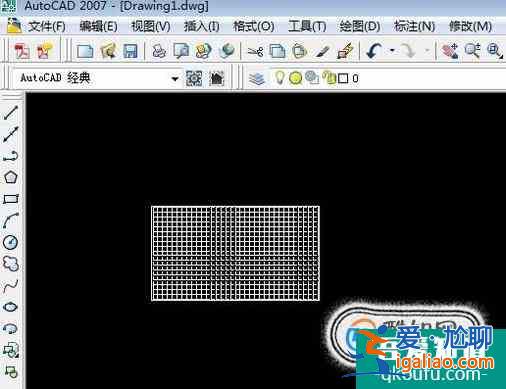Click the Cut scissors icon
The width and height of the screenshot is (506, 389).
pos(255,51)
